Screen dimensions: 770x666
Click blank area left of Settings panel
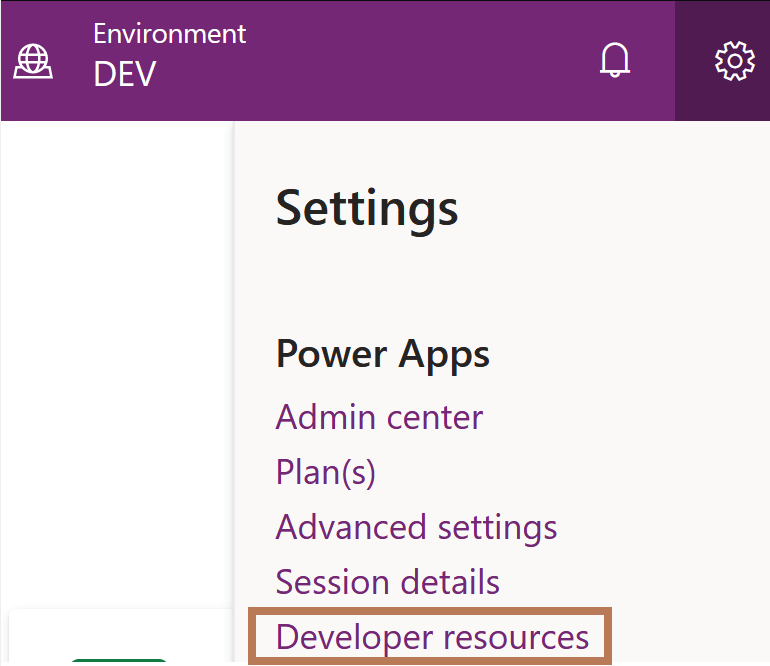(x=115, y=350)
